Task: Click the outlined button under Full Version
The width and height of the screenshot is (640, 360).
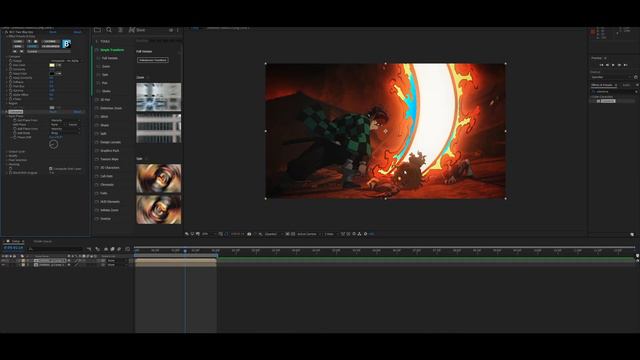Action: 153,60
